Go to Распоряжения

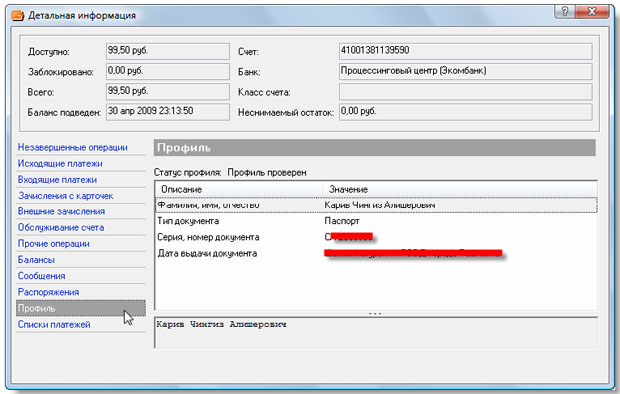coord(48,292)
